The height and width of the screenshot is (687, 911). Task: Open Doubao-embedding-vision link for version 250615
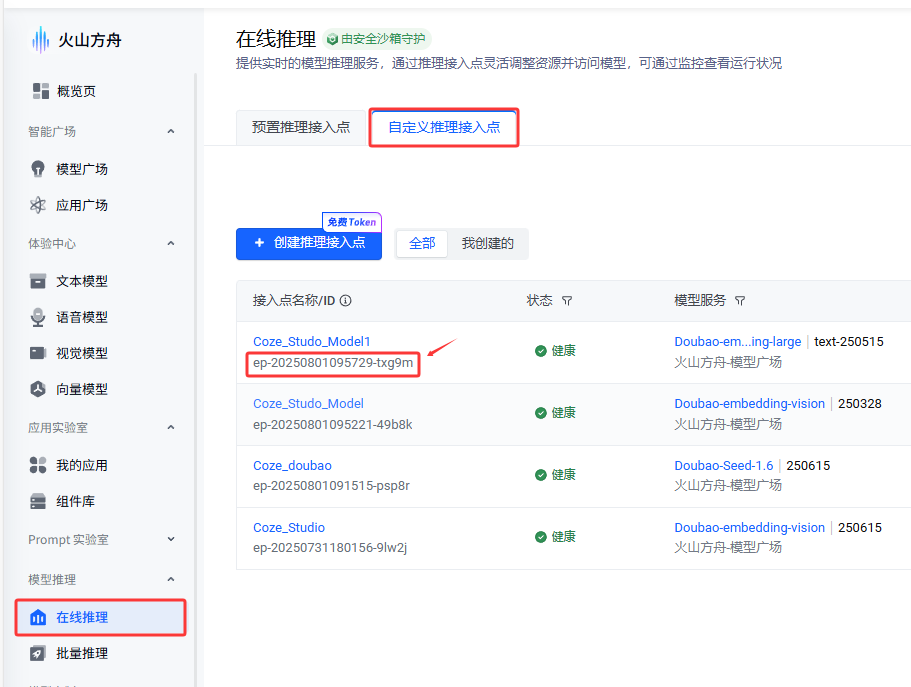749,528
